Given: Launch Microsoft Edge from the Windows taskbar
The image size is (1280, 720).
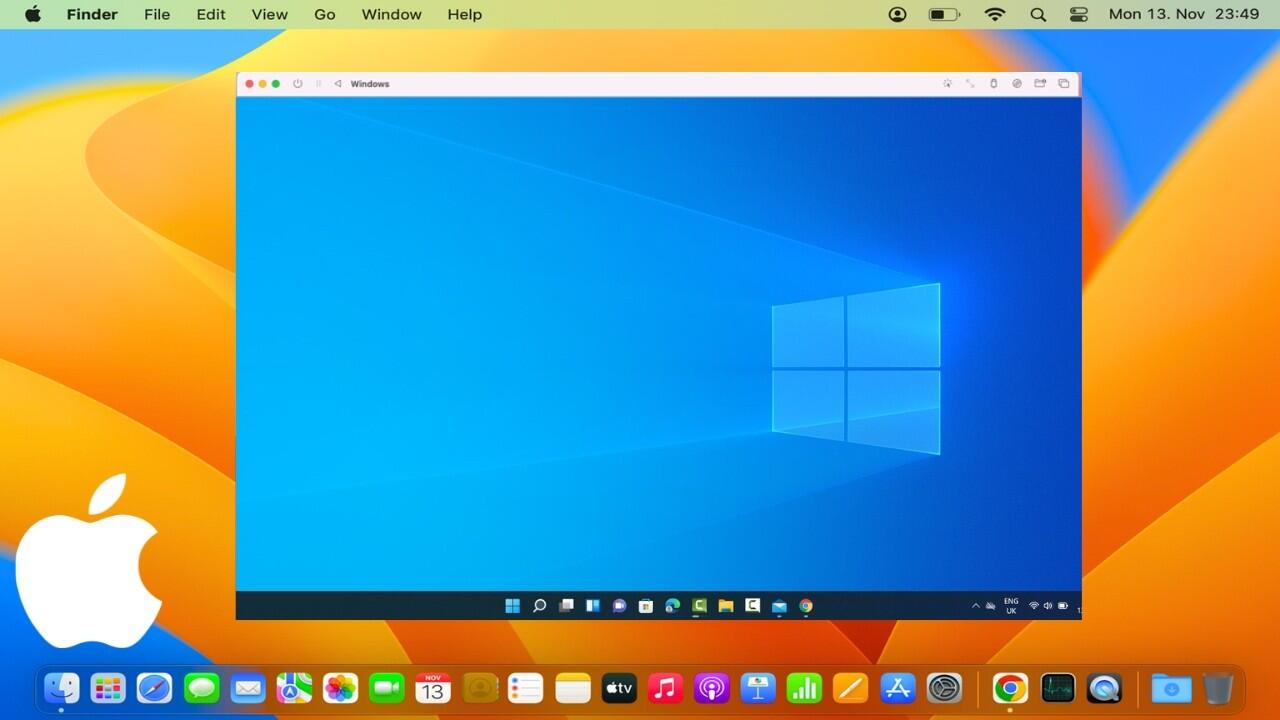Looking at the screenshot, I should 673,606.
